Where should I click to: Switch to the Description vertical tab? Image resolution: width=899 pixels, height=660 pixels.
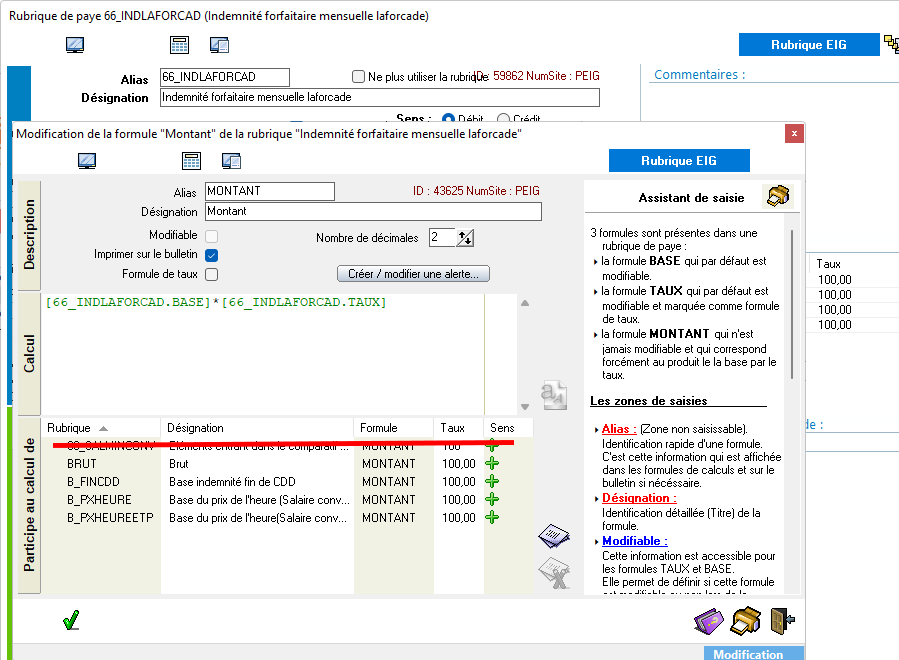(29, 234)
